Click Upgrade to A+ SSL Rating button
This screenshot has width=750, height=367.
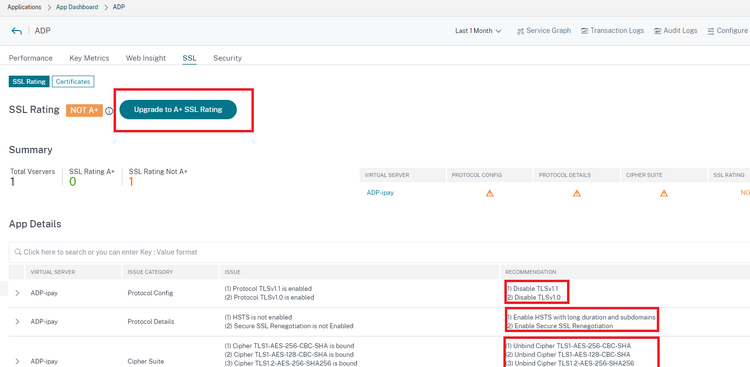pos(178,110)
